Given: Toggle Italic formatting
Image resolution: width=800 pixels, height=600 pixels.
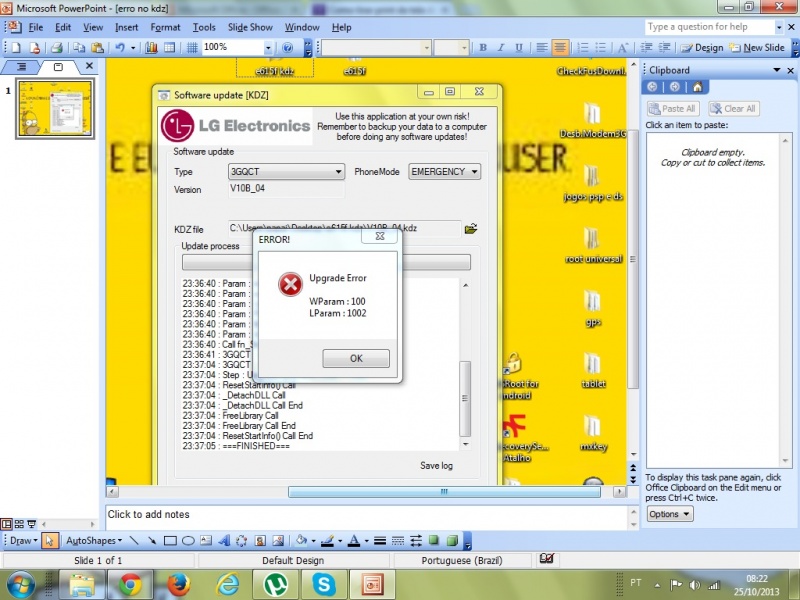Looking at the screenshot, I should coord(501,48).
